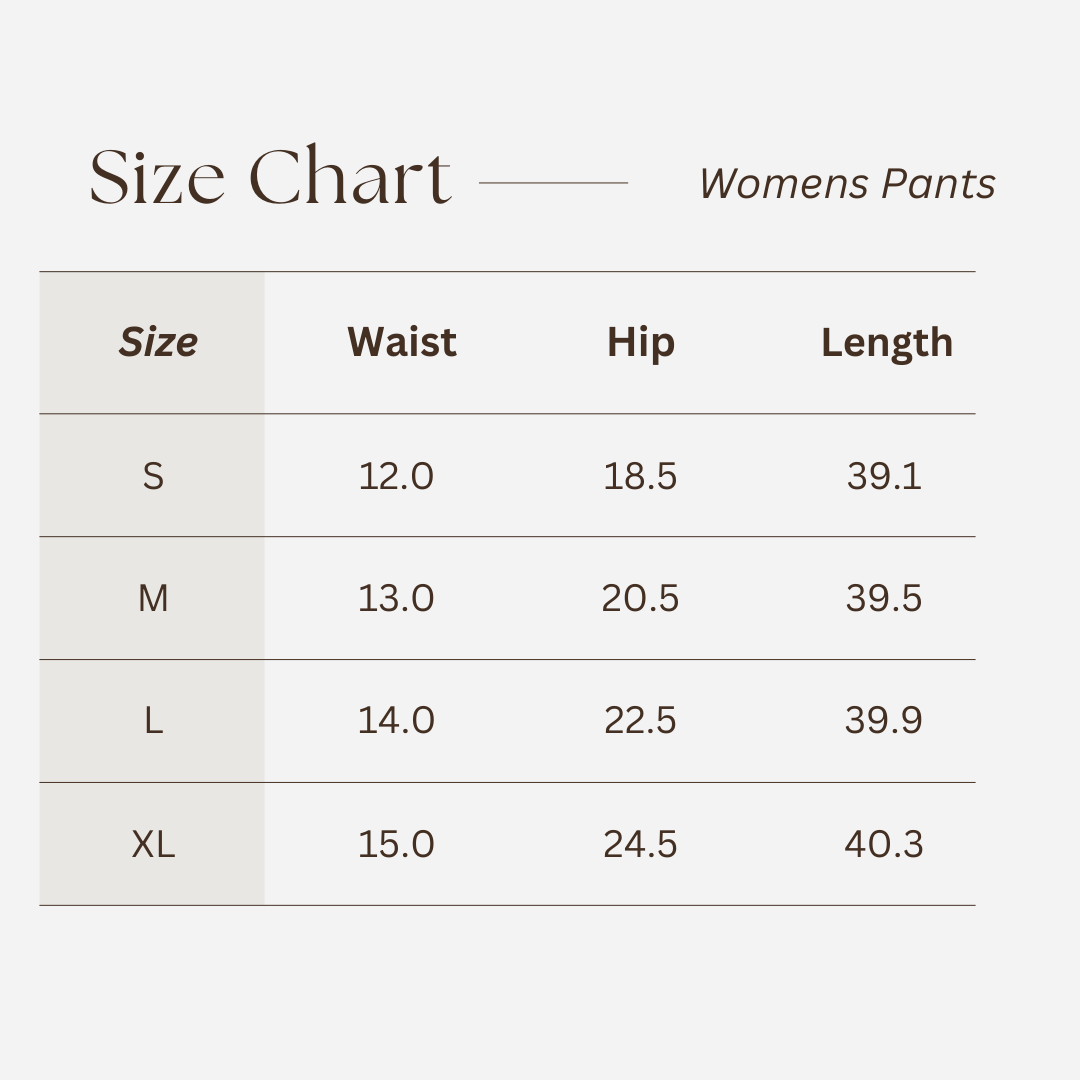Select the 13.0 waist value
The image size is (1080, 1080).
click(x=396, y=599)
